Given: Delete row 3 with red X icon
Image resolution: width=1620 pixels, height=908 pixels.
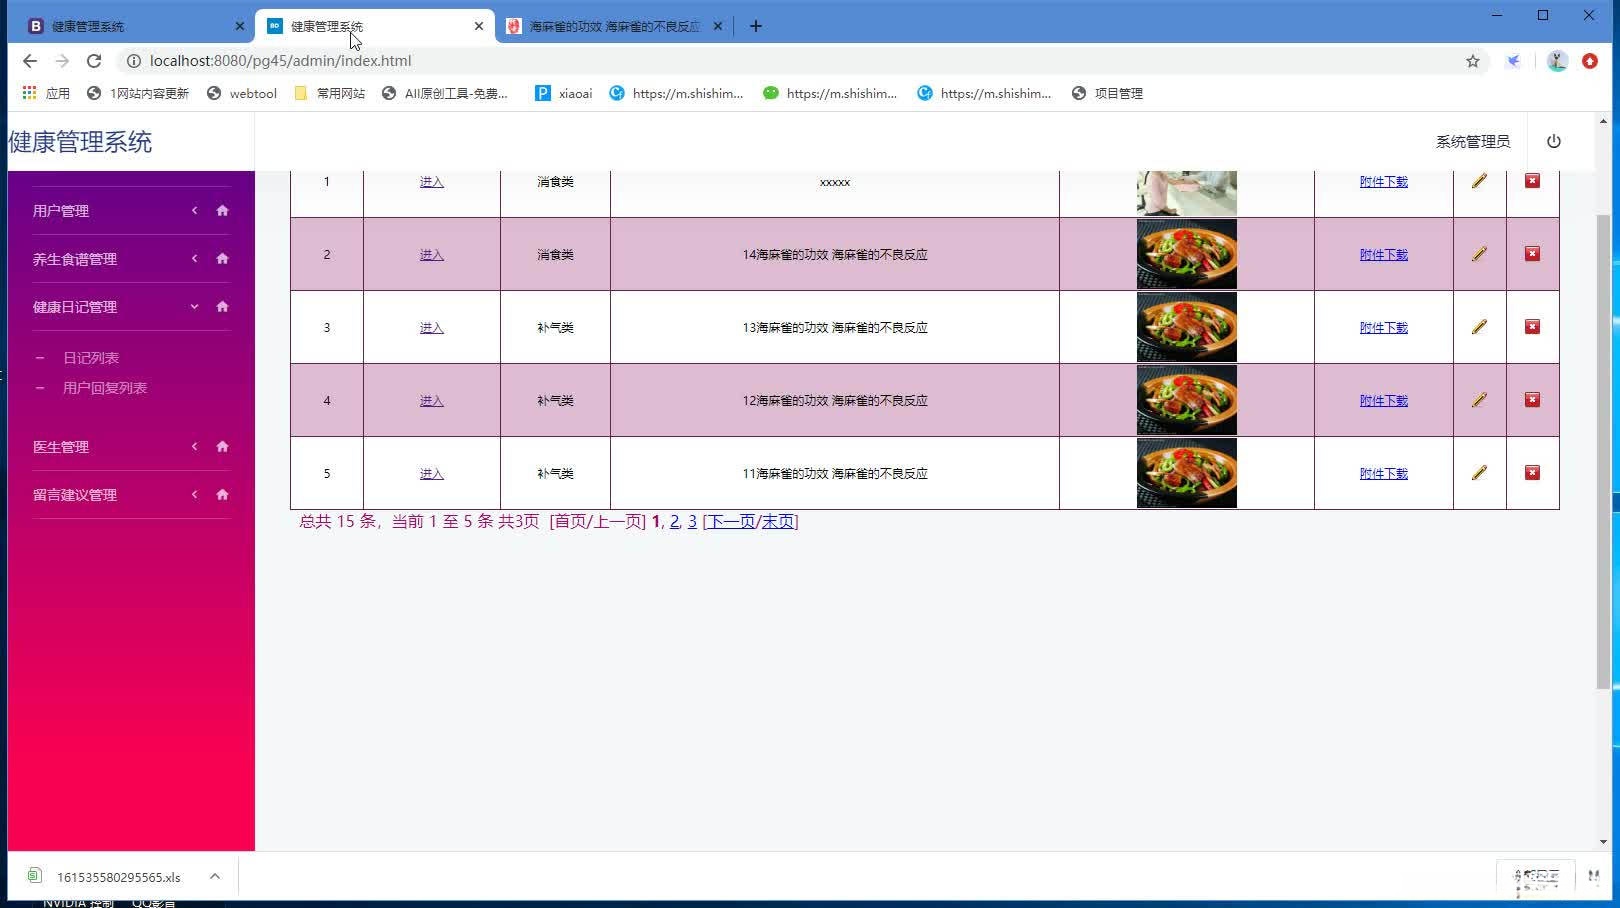Looking at the screenshot, I should click(1532, 327).
